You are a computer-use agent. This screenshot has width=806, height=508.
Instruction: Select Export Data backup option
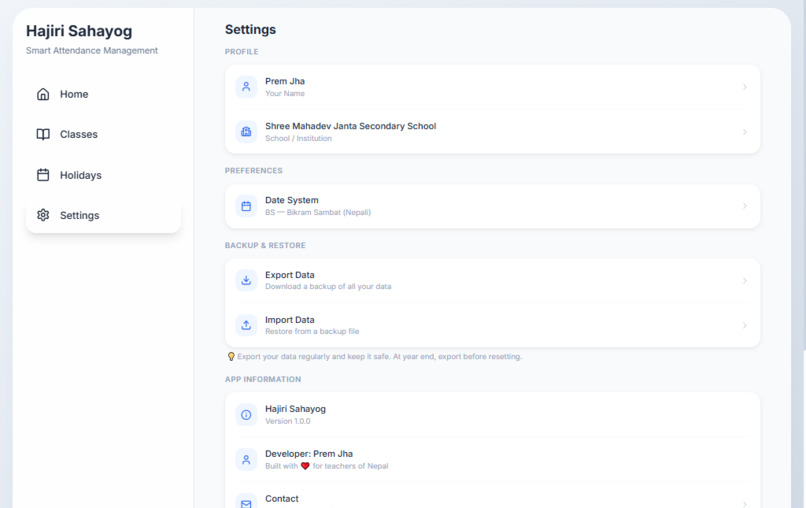point(492,280)
